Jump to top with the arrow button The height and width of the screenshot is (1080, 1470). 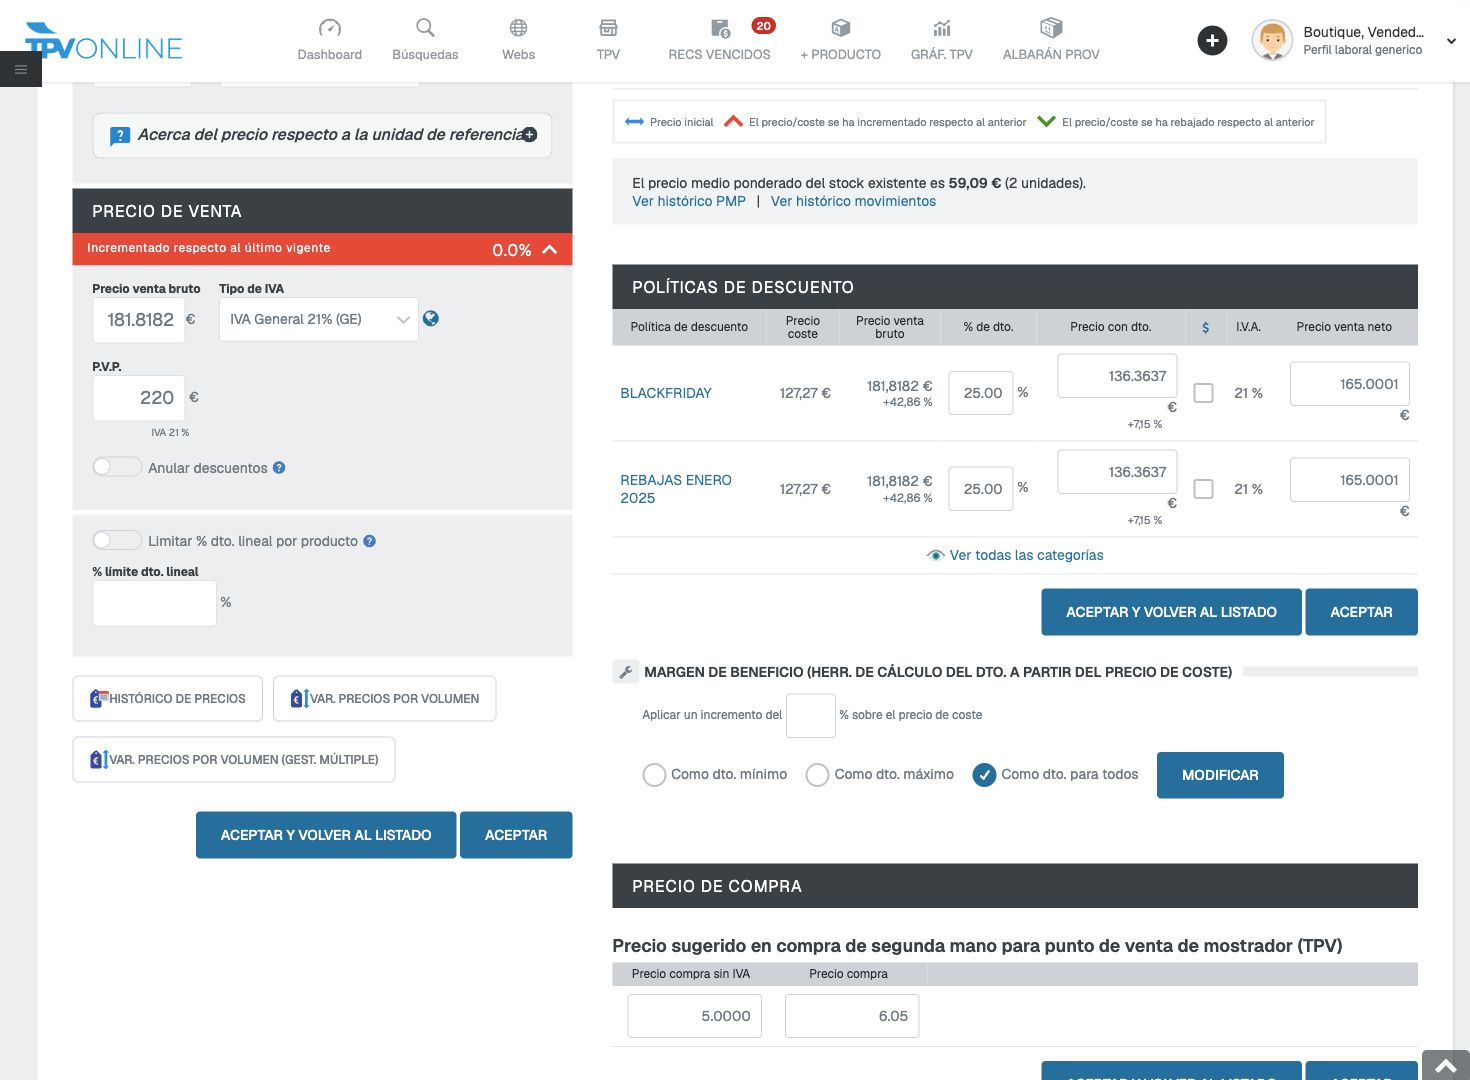tap(1445, 1065)
